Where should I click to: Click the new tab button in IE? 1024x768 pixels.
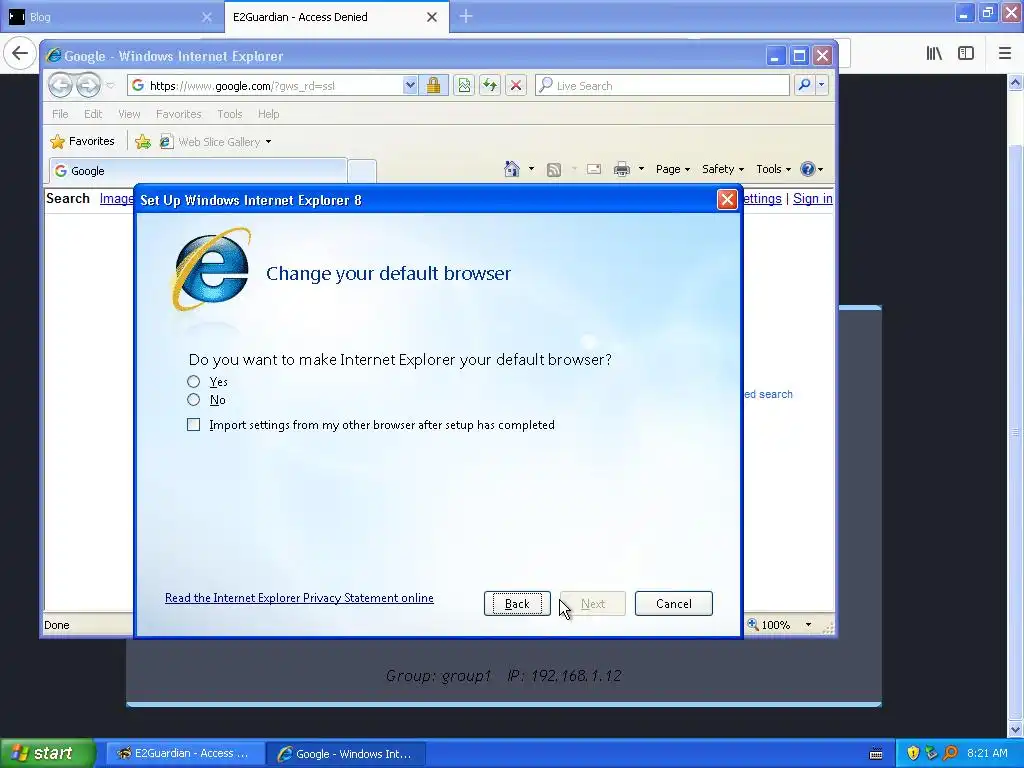coord(362,171)
